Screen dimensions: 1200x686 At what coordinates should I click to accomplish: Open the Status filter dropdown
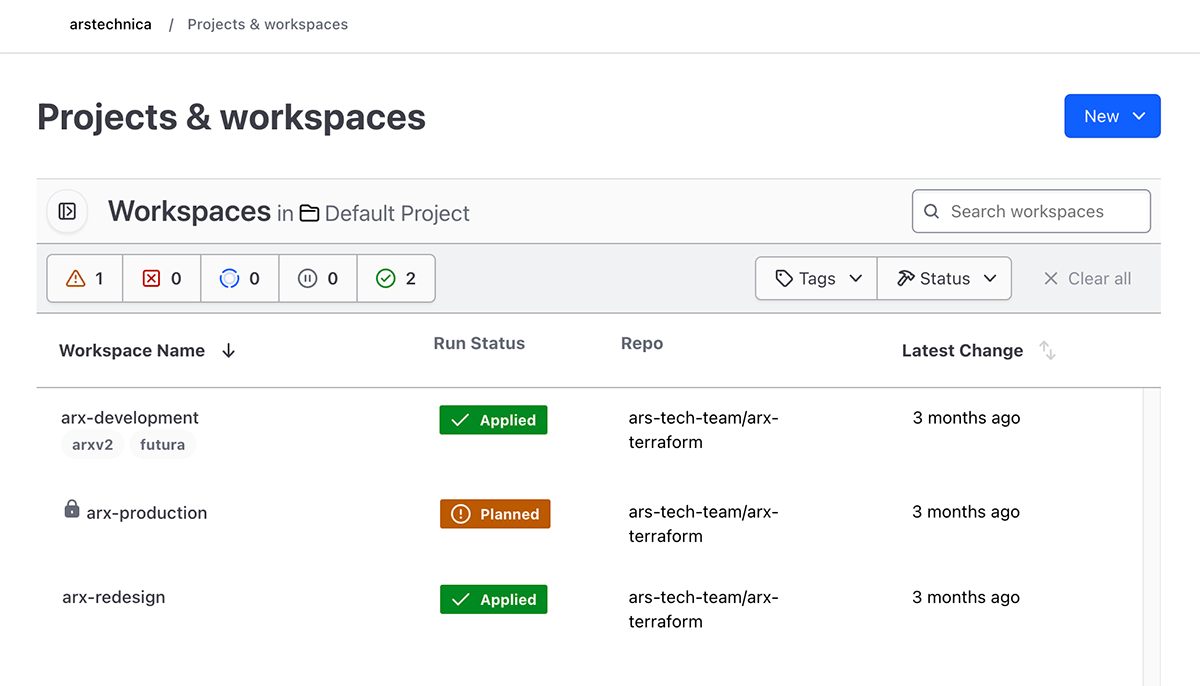944,278
